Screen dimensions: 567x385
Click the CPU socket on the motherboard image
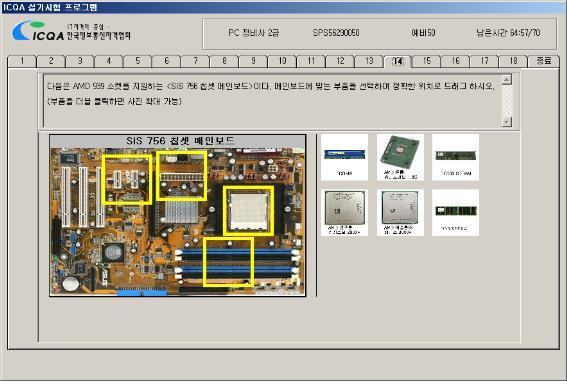249,211
